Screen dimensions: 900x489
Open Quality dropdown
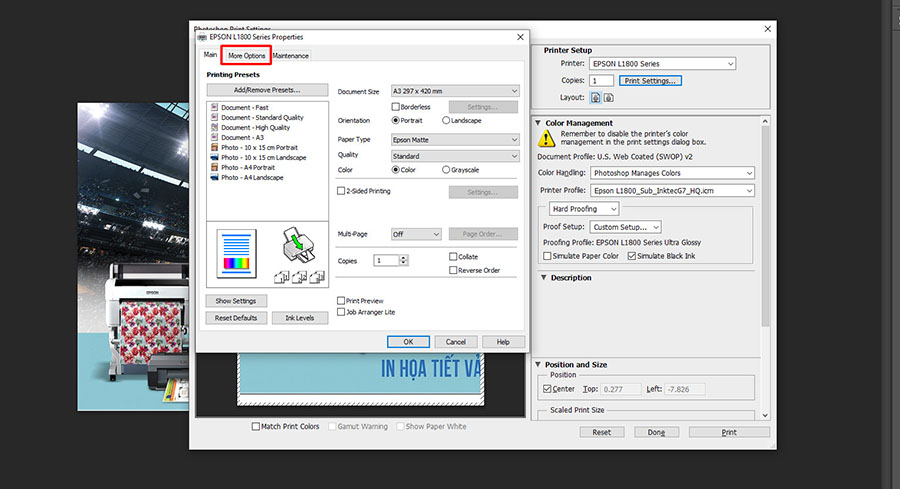455,156
